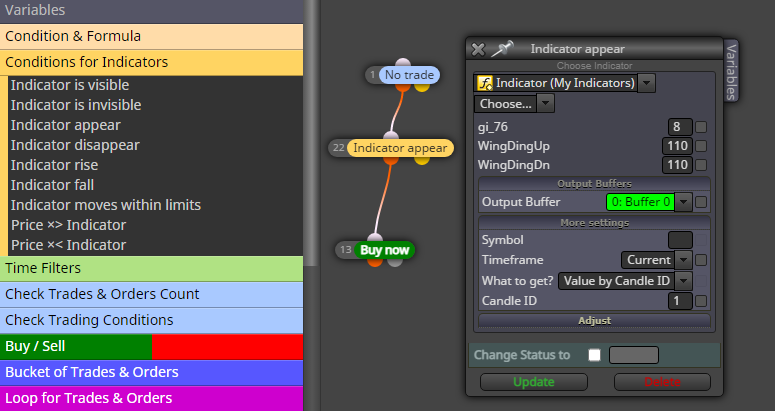Choose Indicator moves within limits
775x411 pixels.
tap(106, 205)
